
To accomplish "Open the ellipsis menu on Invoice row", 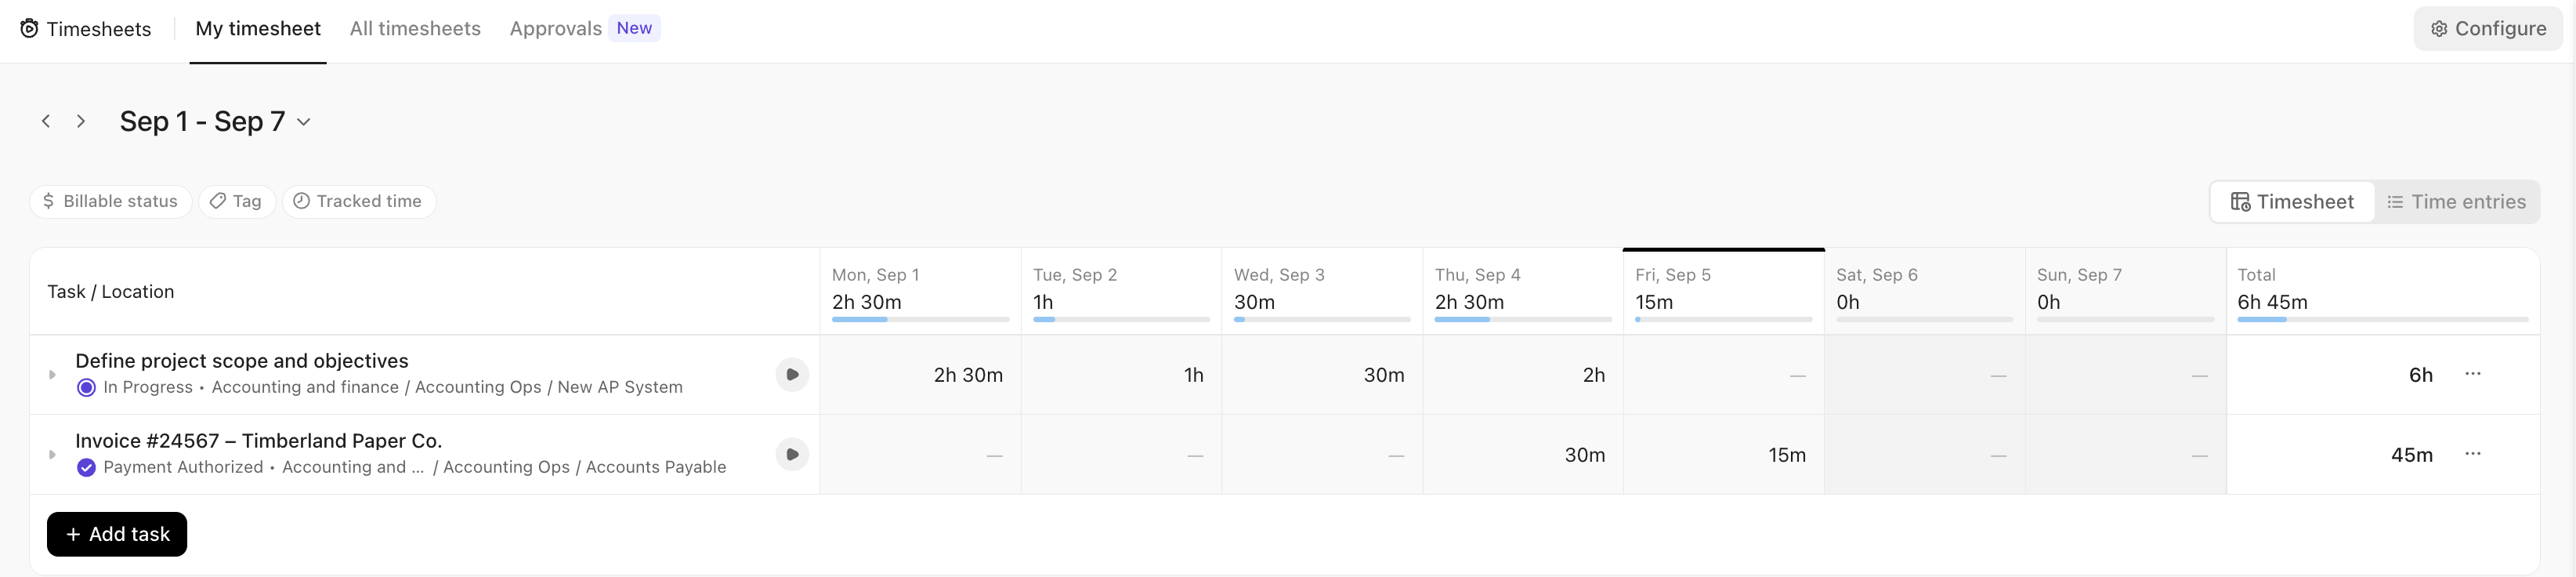I will pos(2474,454).
